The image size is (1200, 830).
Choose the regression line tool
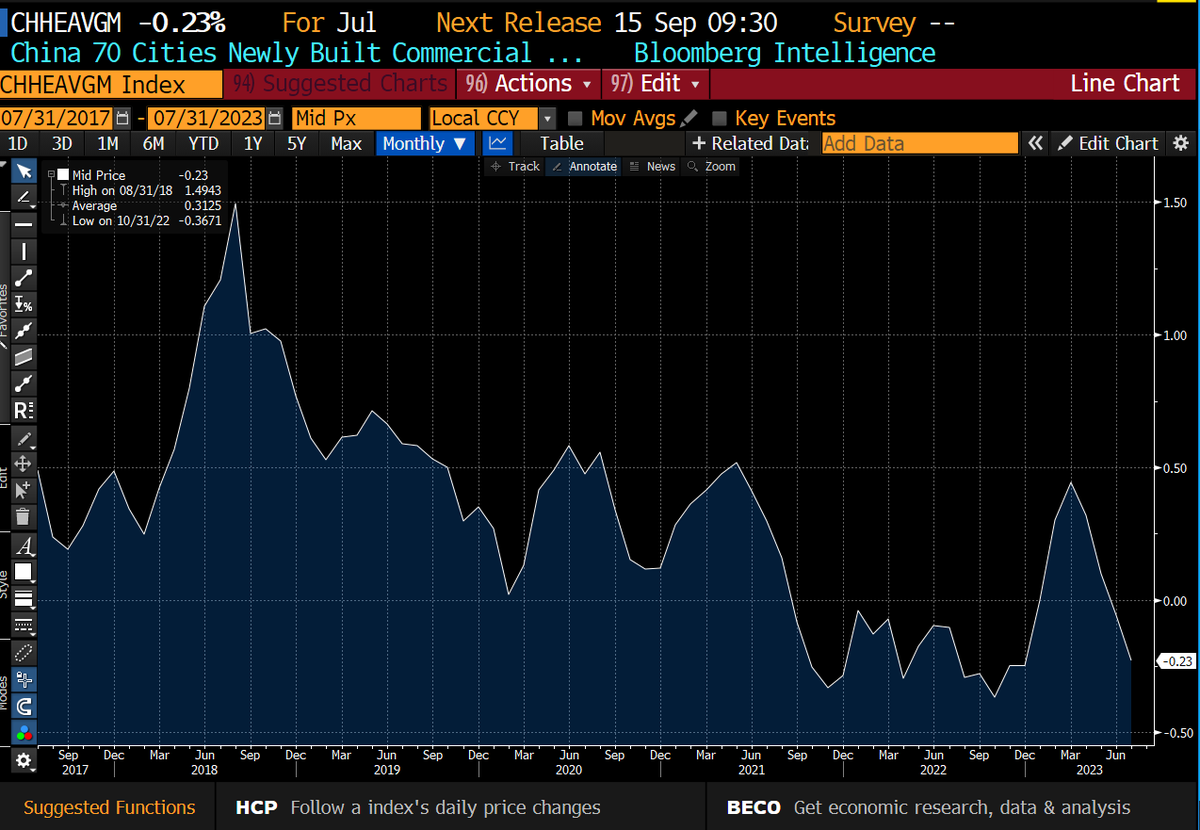click(x=23, y=331)
